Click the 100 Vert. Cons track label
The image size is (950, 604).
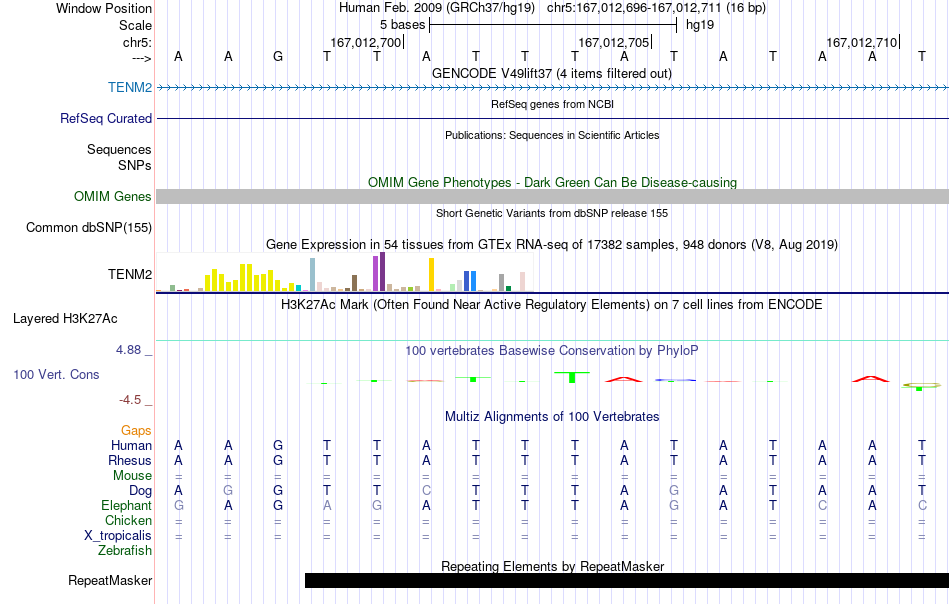[x=56, y=374]
